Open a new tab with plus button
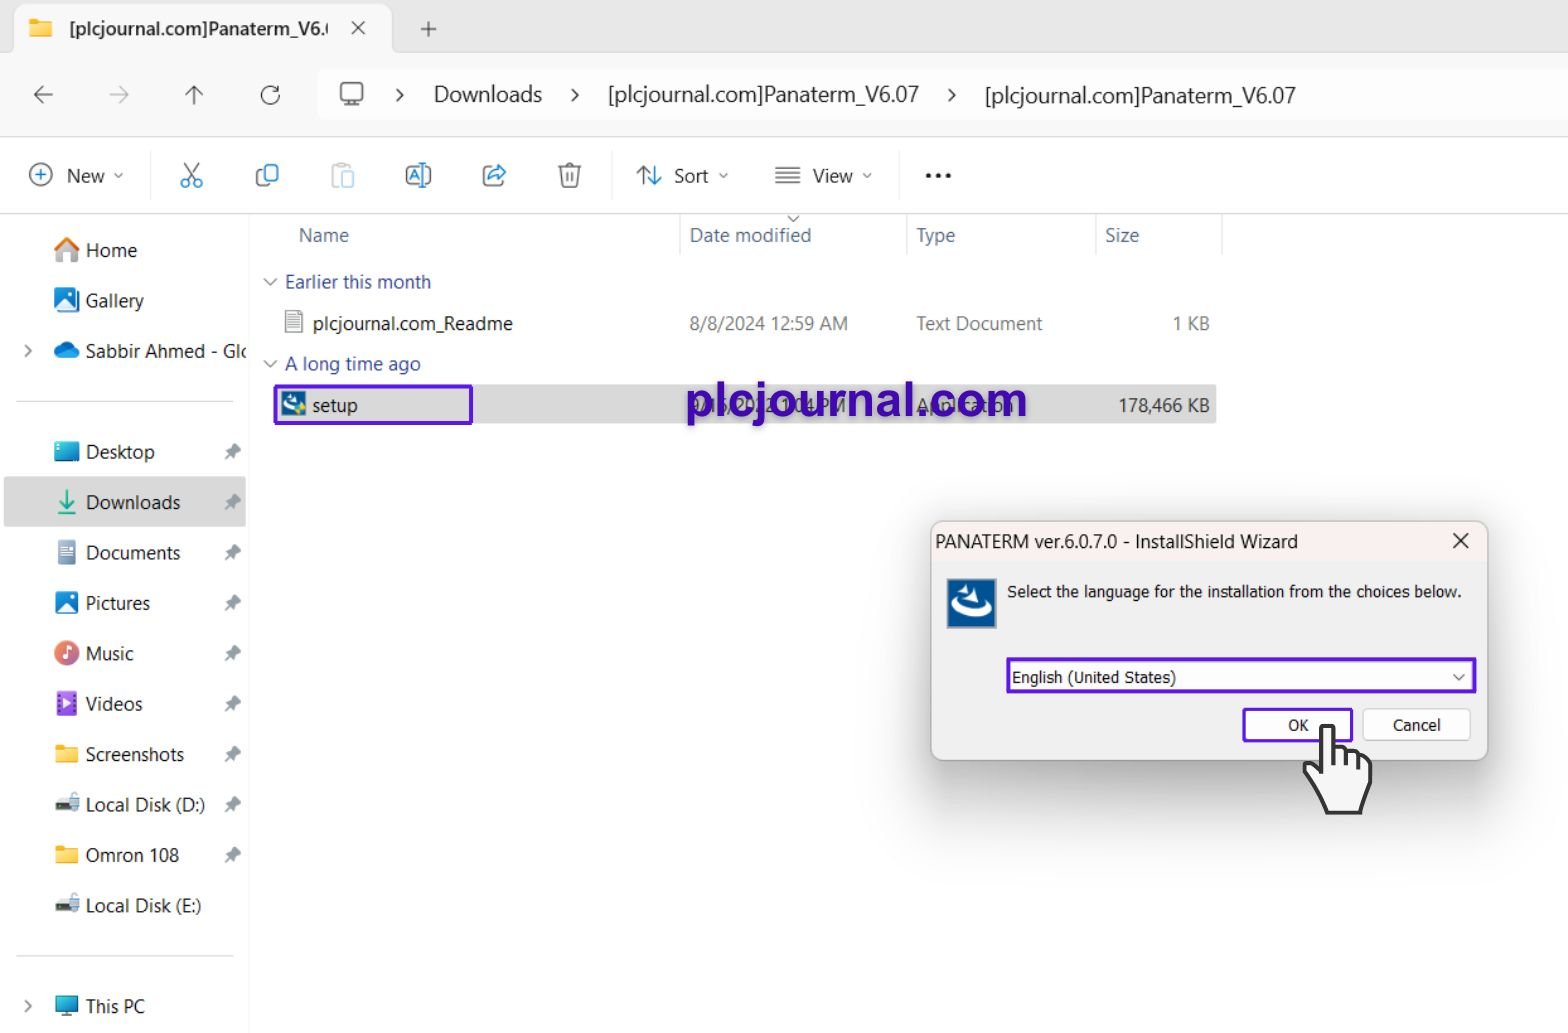Image resolution: width=1568 pixels, height=1033 pixels. click(428, 29)
